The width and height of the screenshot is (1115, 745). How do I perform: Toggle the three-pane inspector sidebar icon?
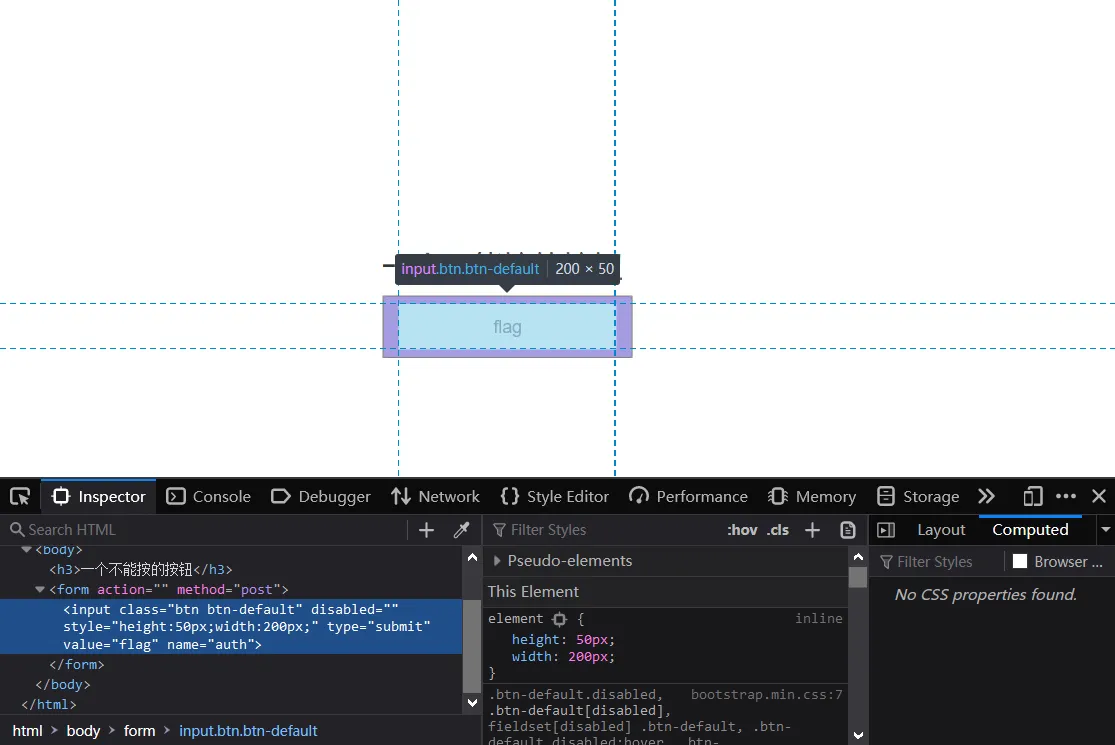coord(886,530)
